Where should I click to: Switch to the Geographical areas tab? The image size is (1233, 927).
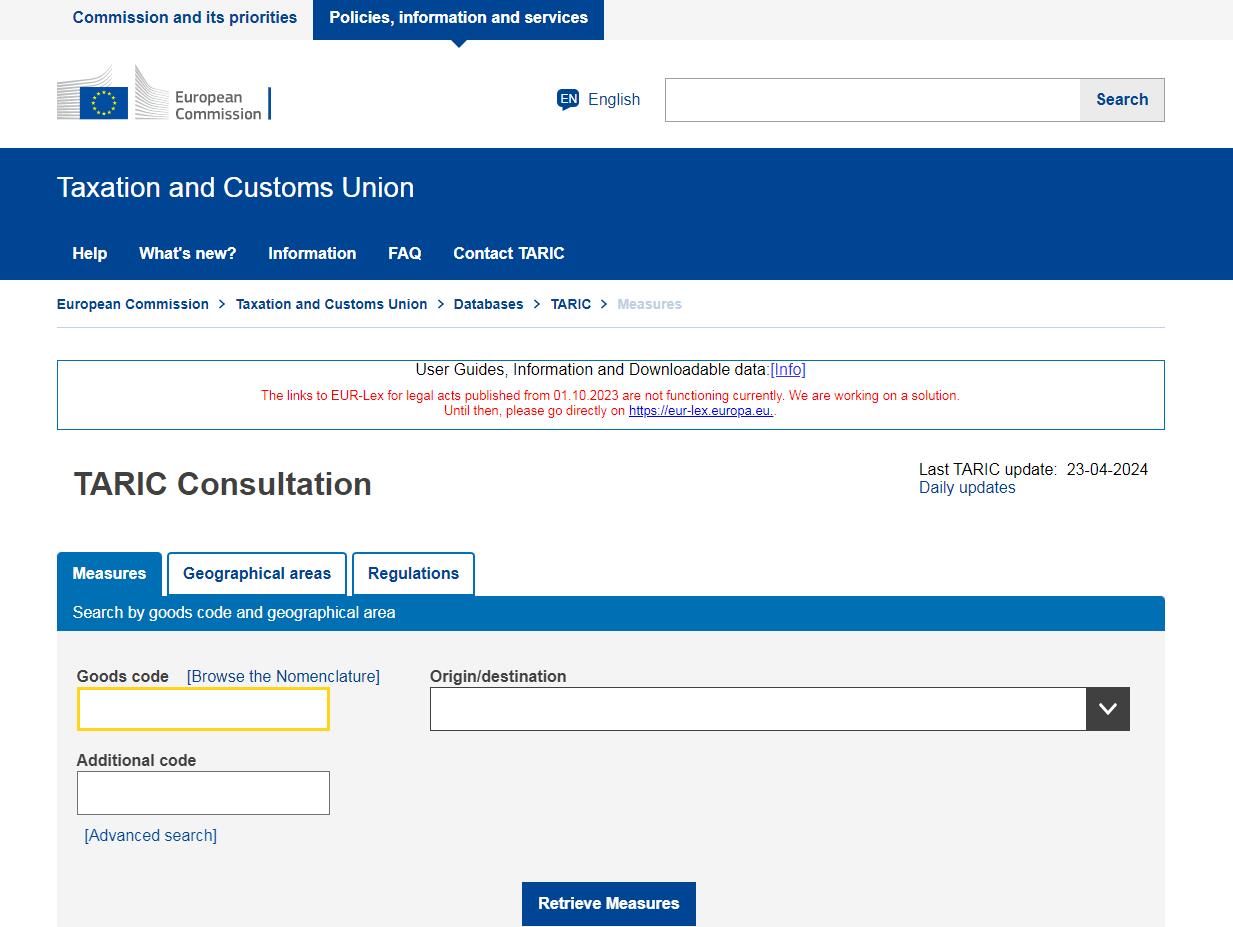257,574
